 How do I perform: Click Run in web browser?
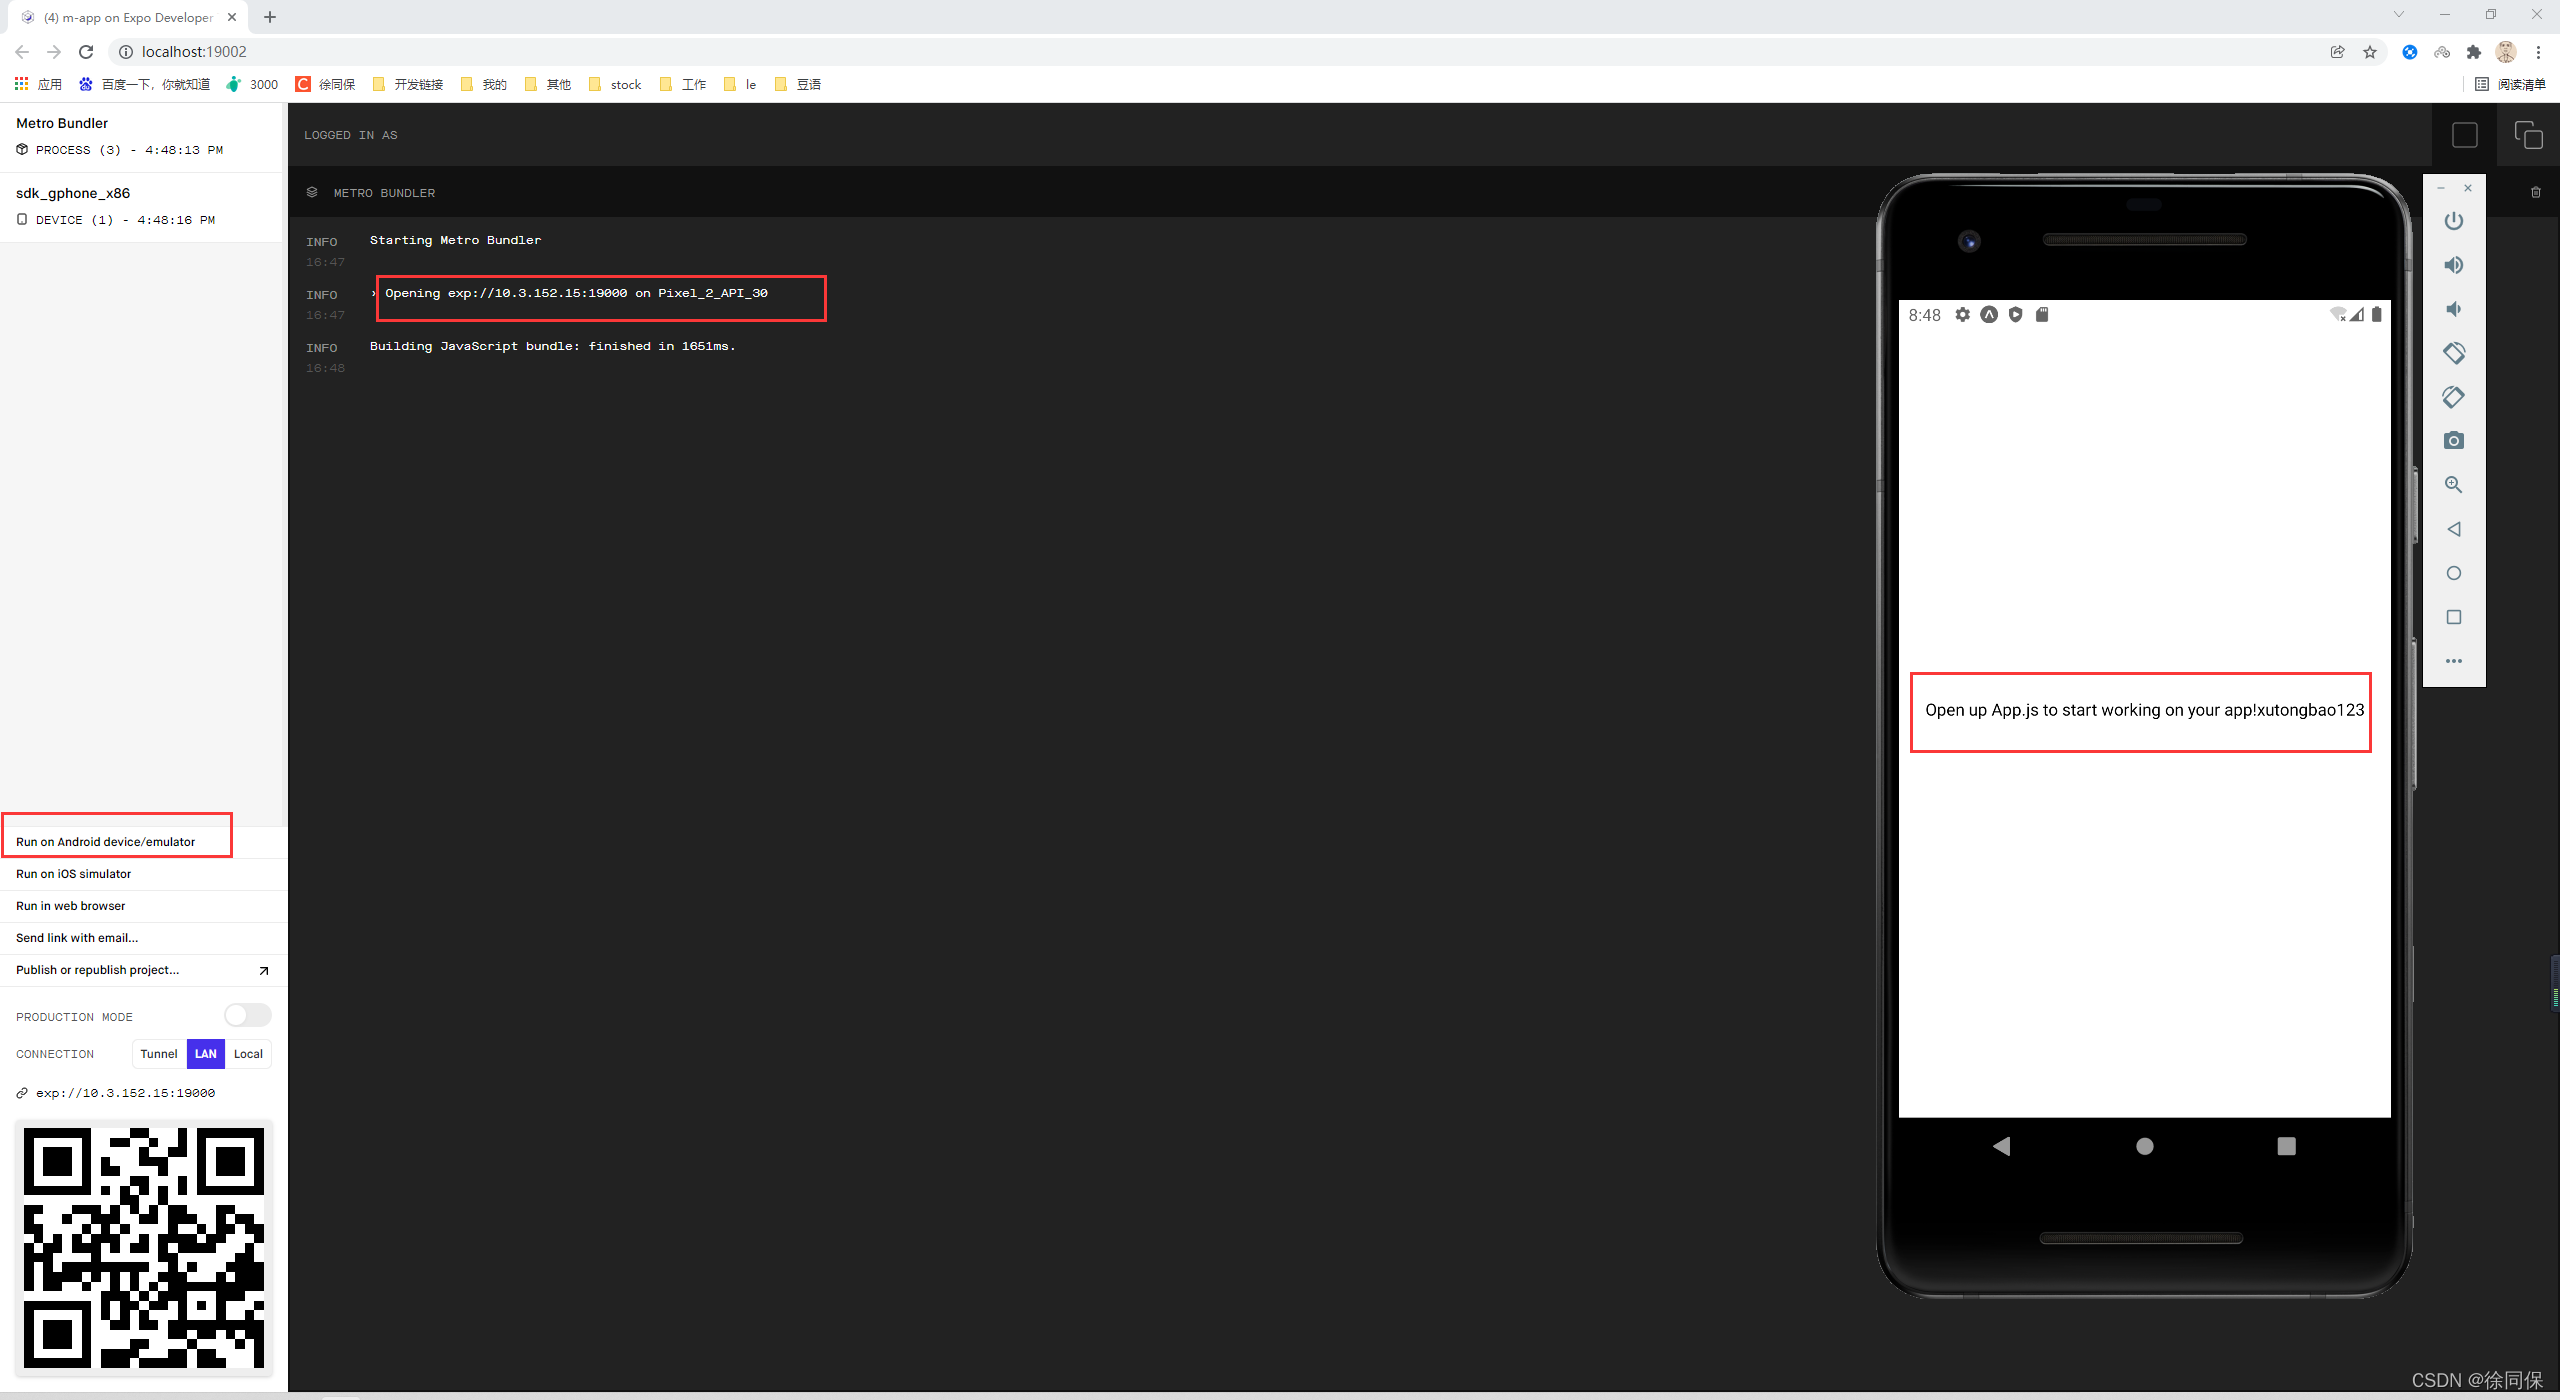click(70, 905)
